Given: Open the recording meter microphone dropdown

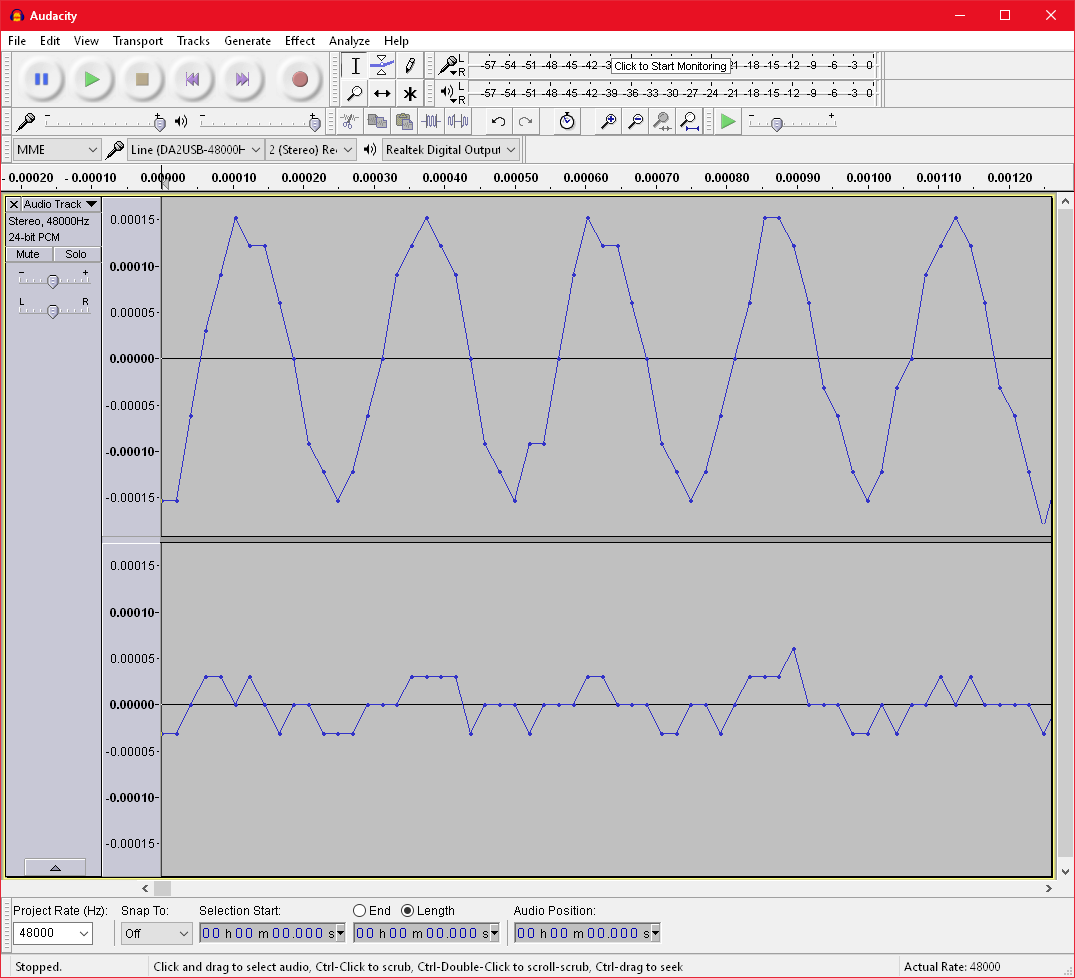Looking at the screenshot, I should pos(450,66).
